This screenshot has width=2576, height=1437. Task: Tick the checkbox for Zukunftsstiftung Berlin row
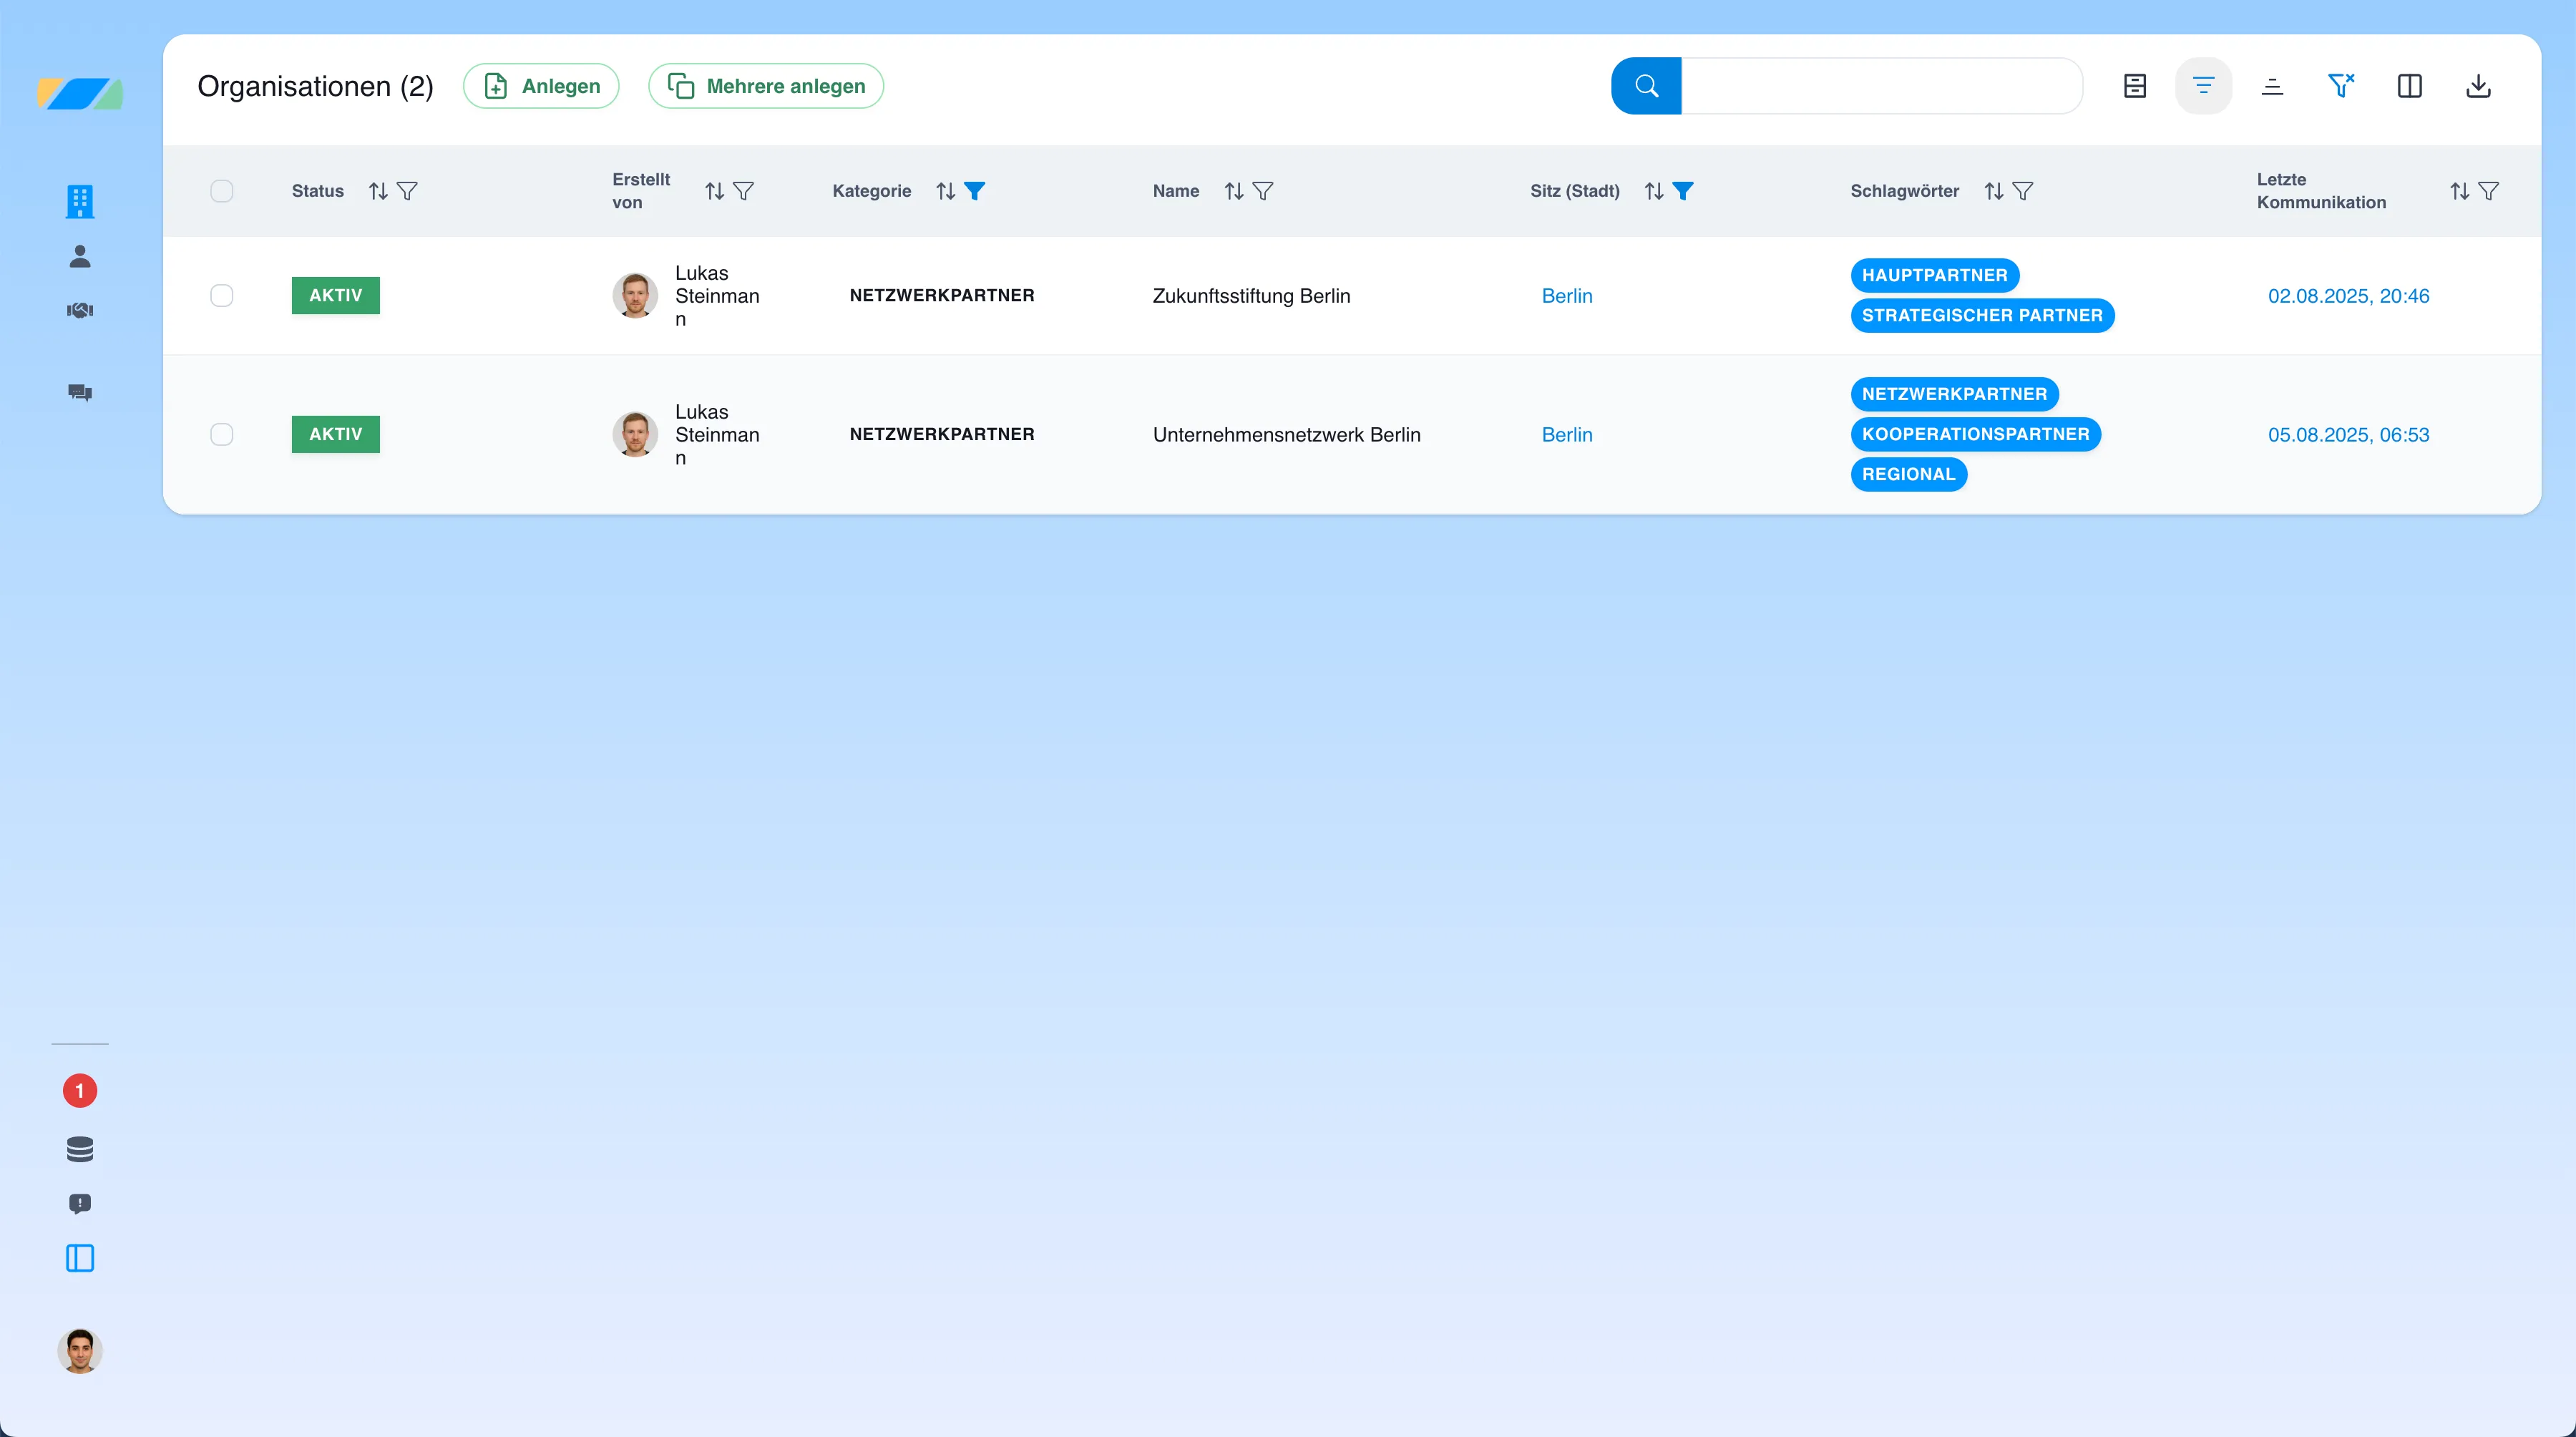[222, 295]
